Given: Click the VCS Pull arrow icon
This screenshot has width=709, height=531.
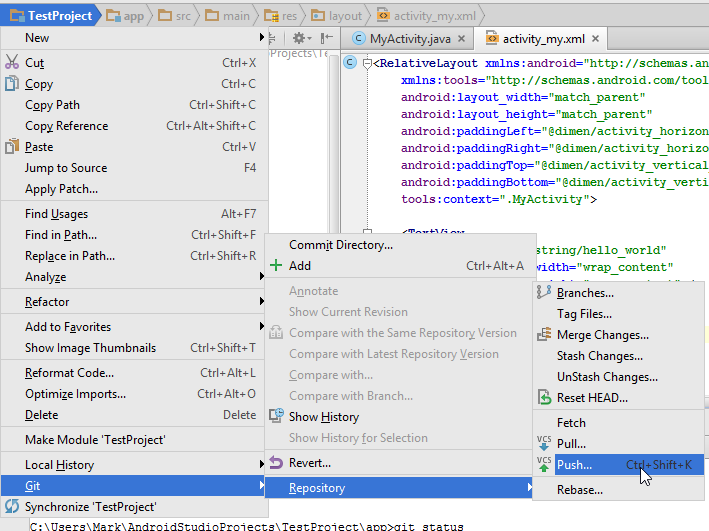Looking at the screenshot, I should click(x=544, y=443).
